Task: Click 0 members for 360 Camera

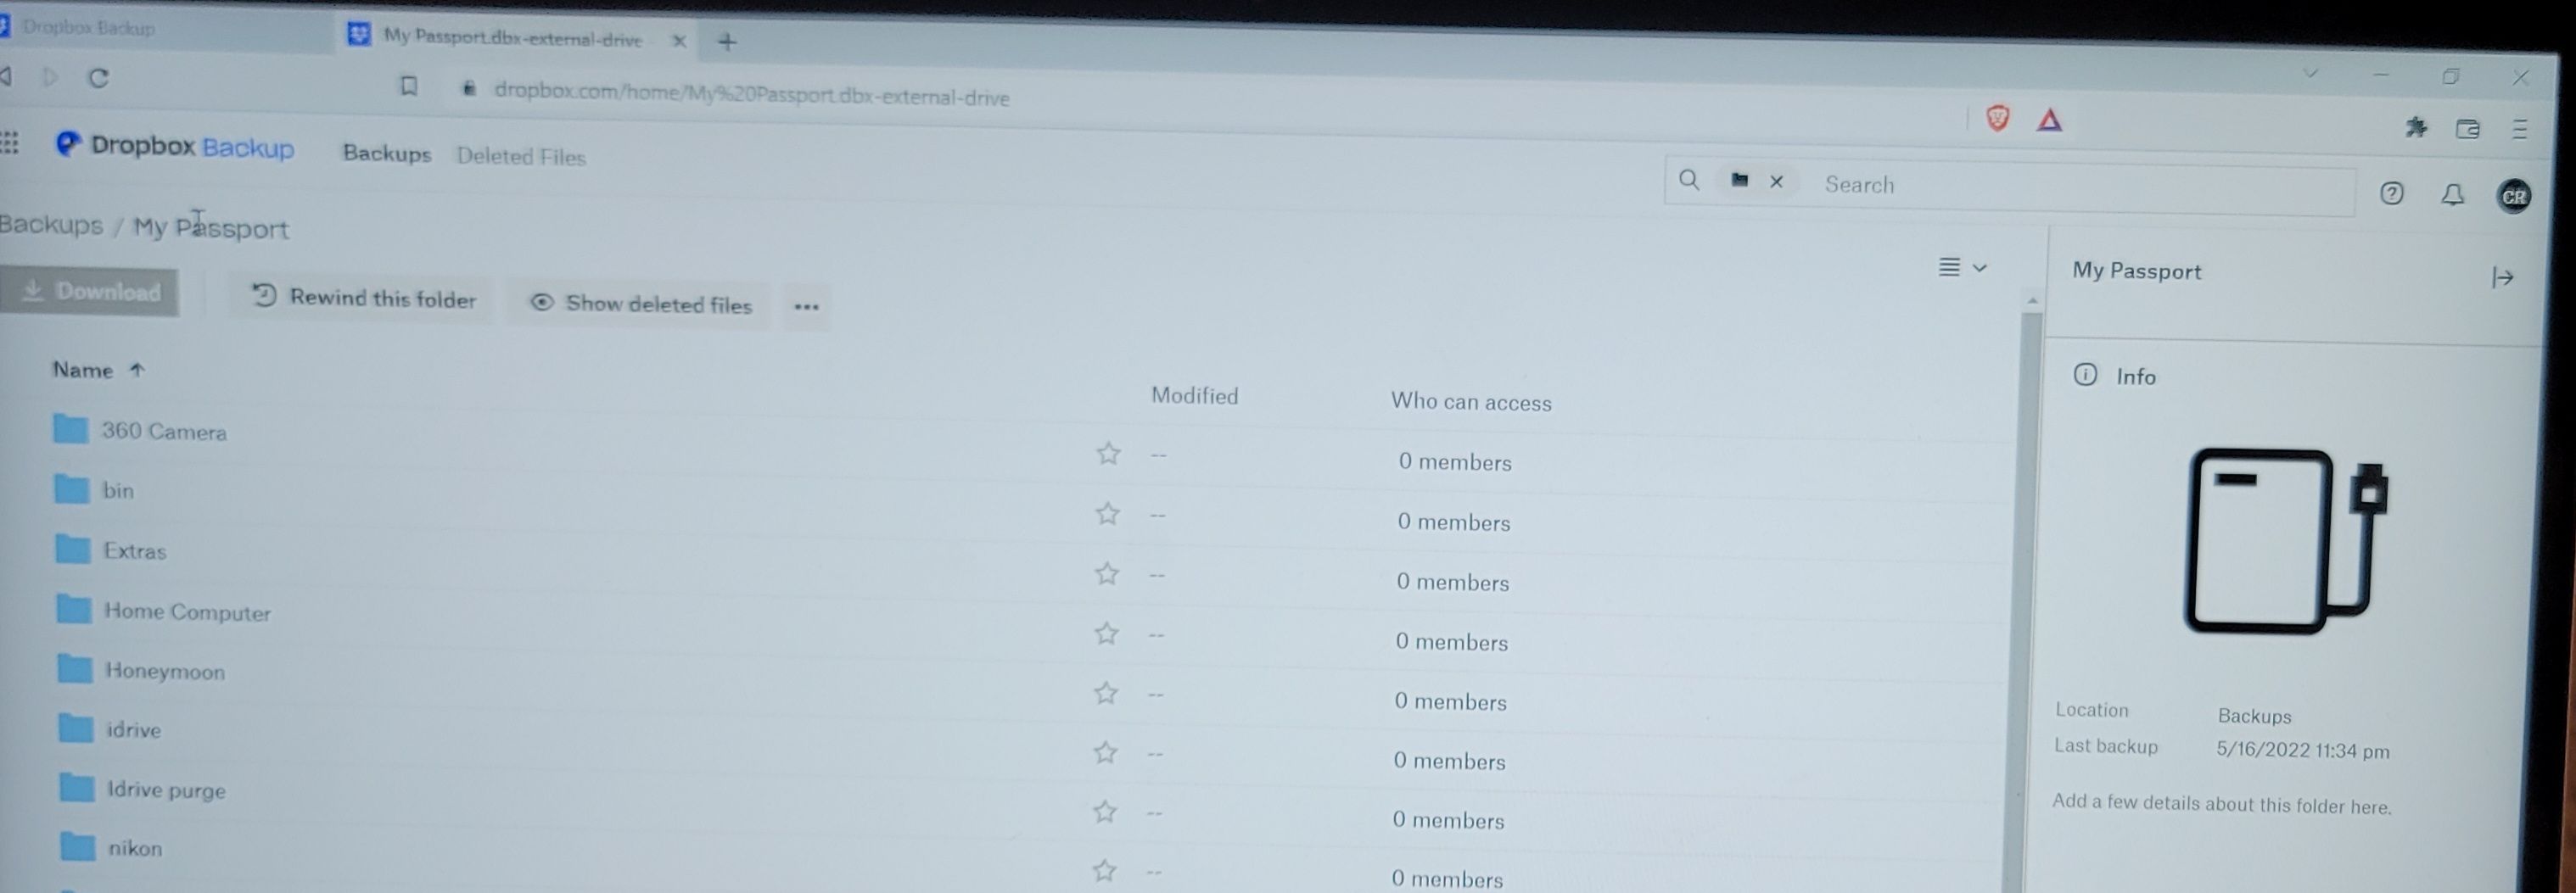Action: [1455, 462]
